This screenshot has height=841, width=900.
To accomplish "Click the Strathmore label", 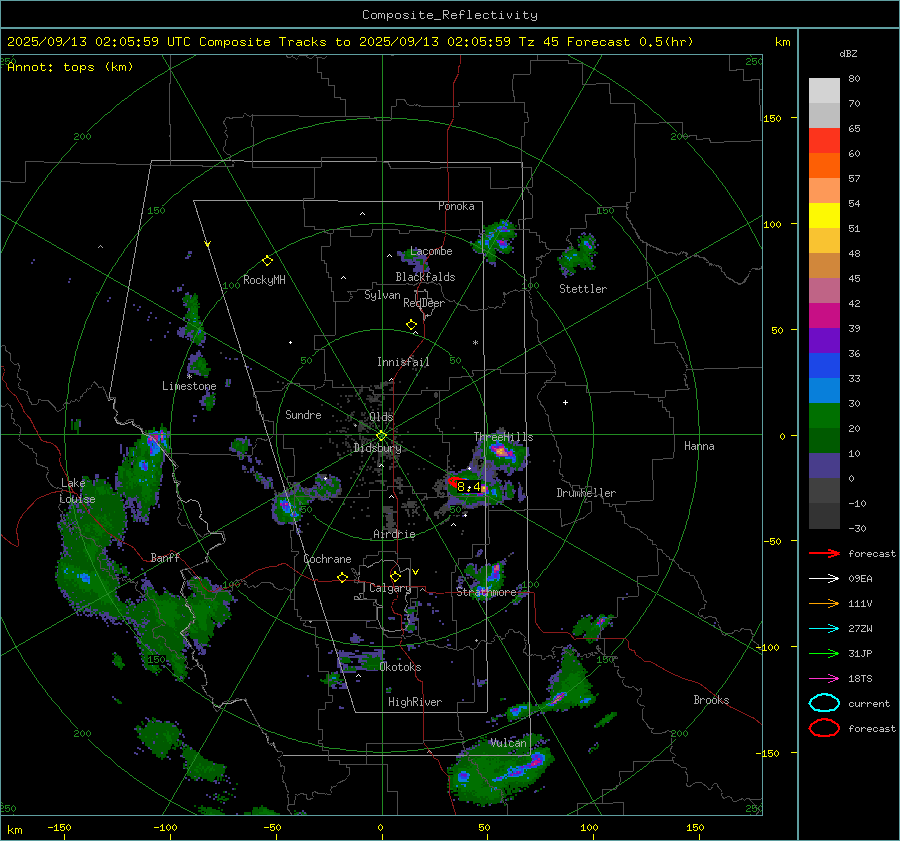I will click(486, 592).
